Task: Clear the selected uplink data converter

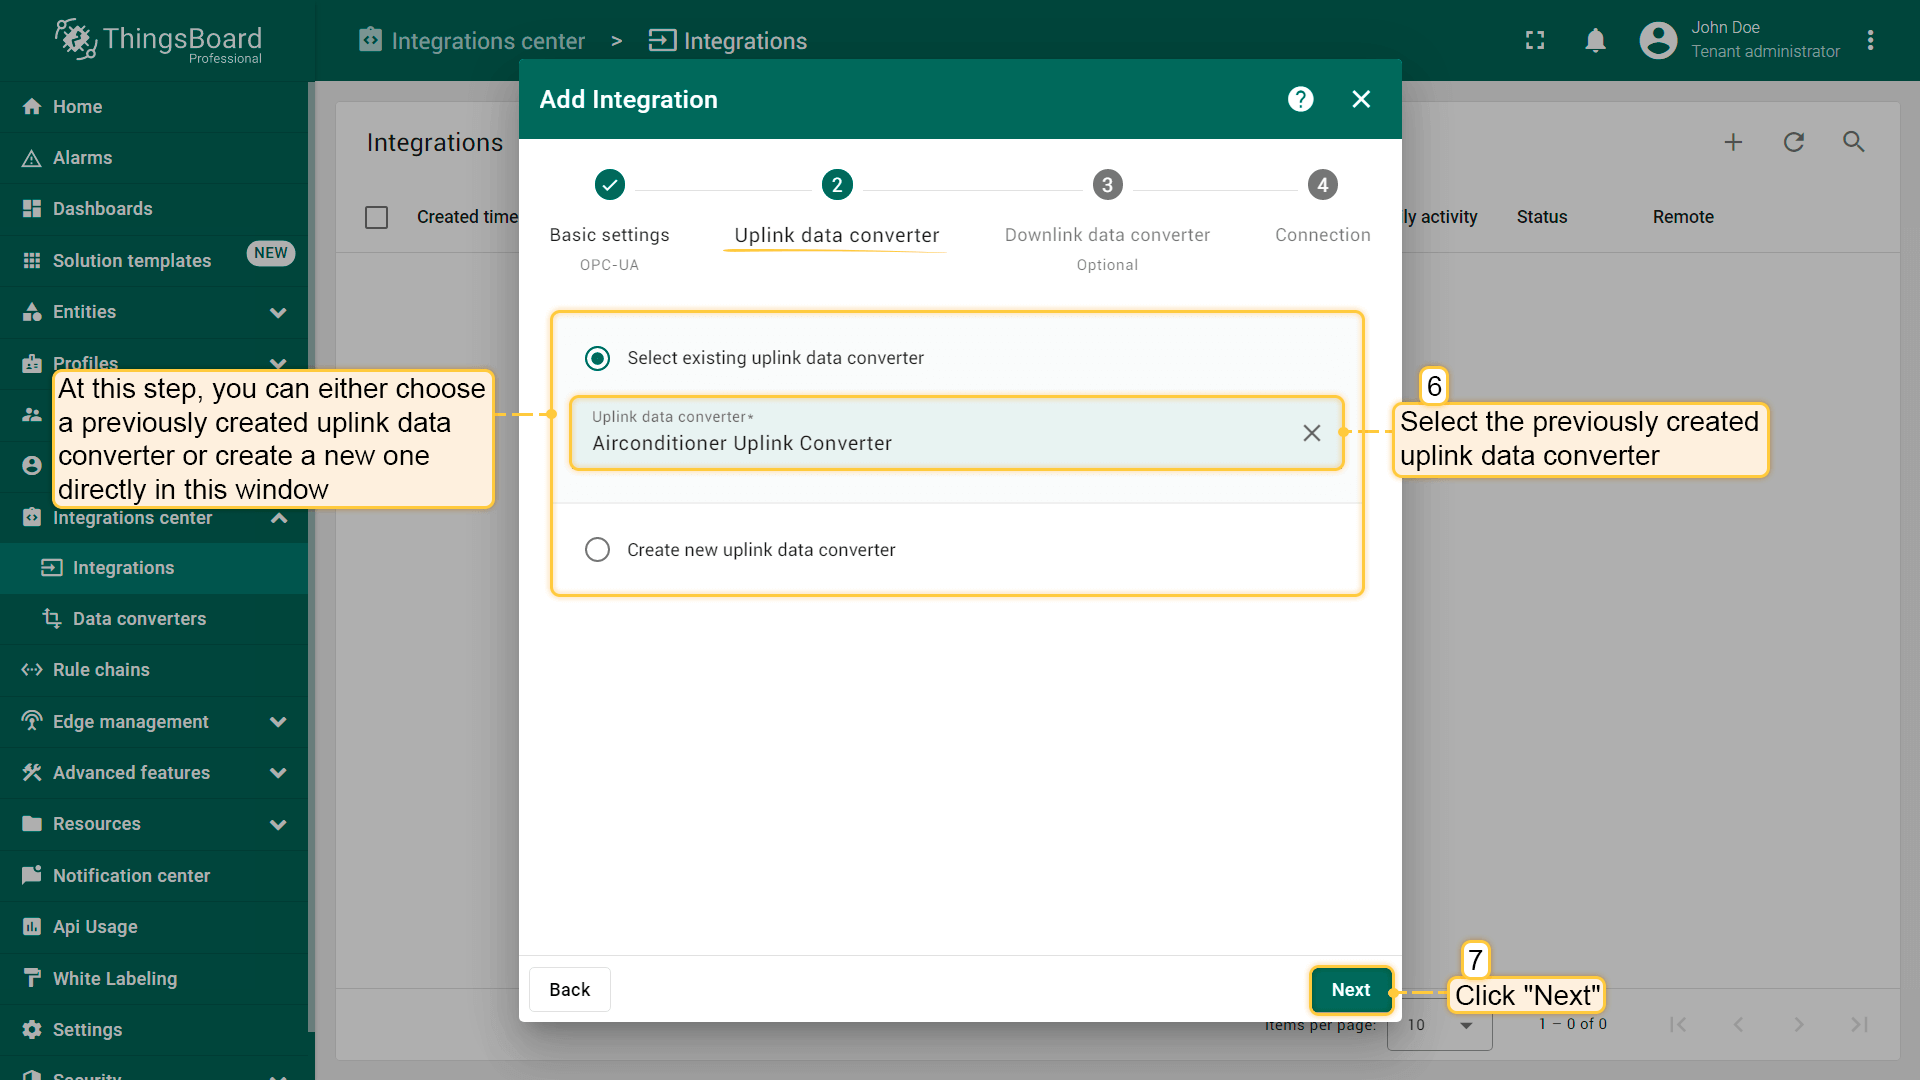Action: (x=1311, y=433)
